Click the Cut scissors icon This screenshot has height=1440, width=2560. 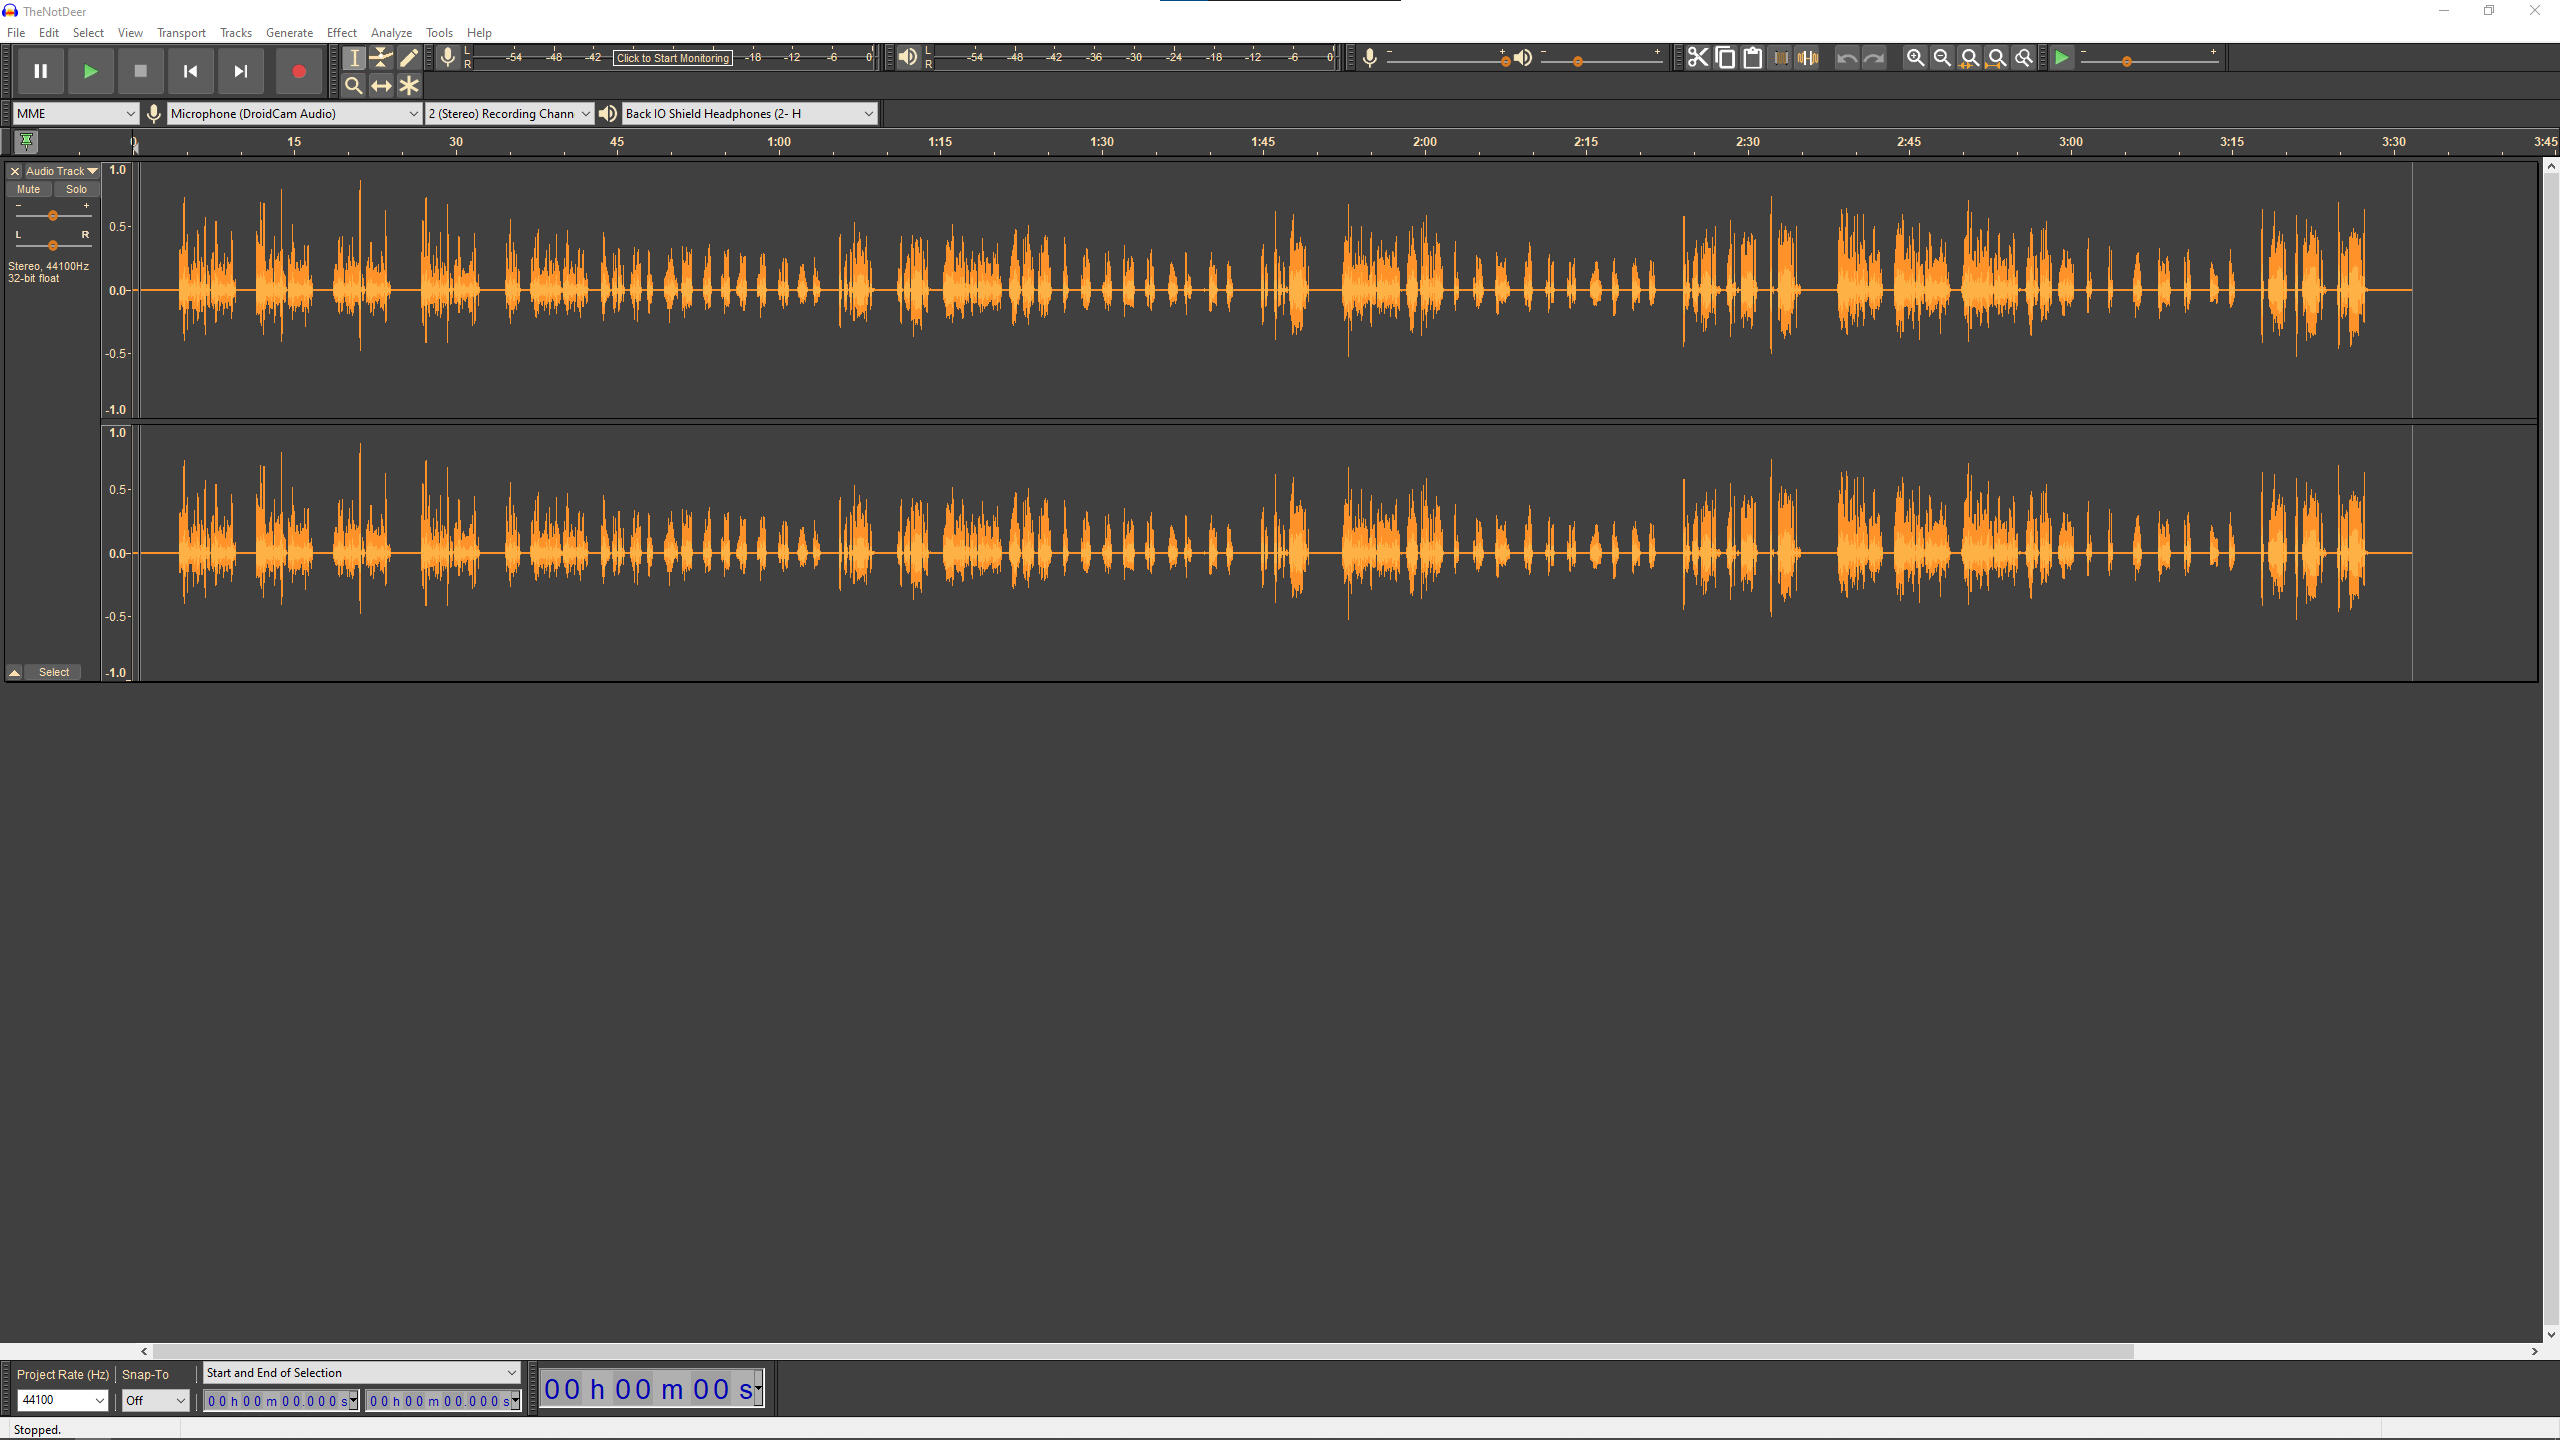click(x=1697, y=58)
